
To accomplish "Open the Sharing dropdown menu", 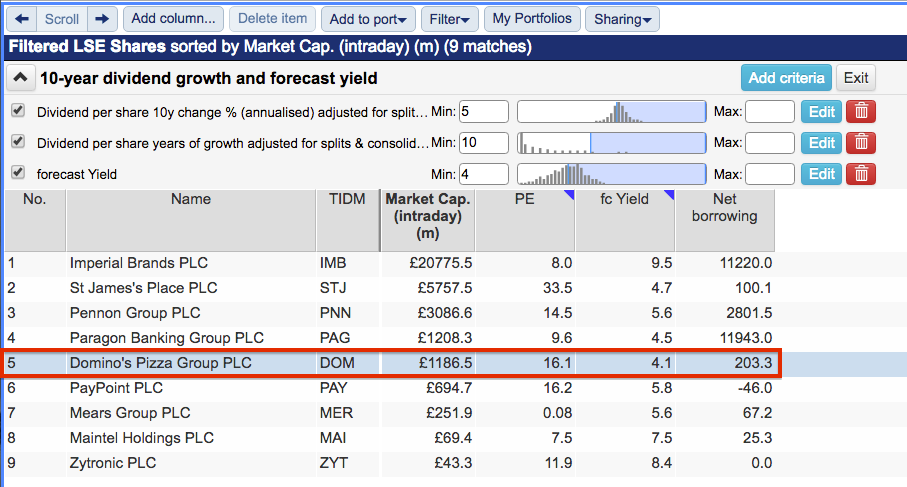I will pyautogui.click(x=622, y=19).
